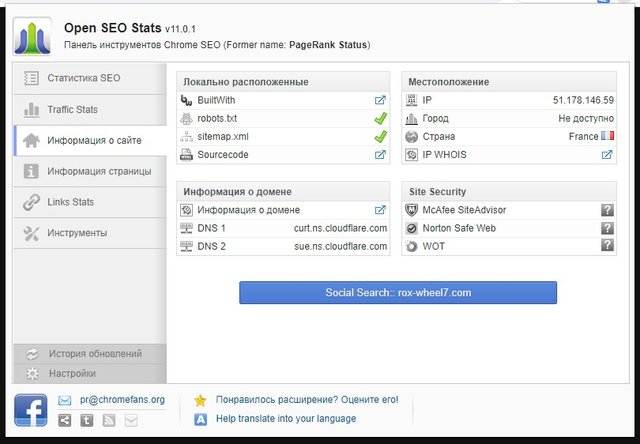Image resolution: width=640 pixels, height=444 pixels.
Task: Switch to the Traffic Stats tab
Action: click(x=90, y=109)
